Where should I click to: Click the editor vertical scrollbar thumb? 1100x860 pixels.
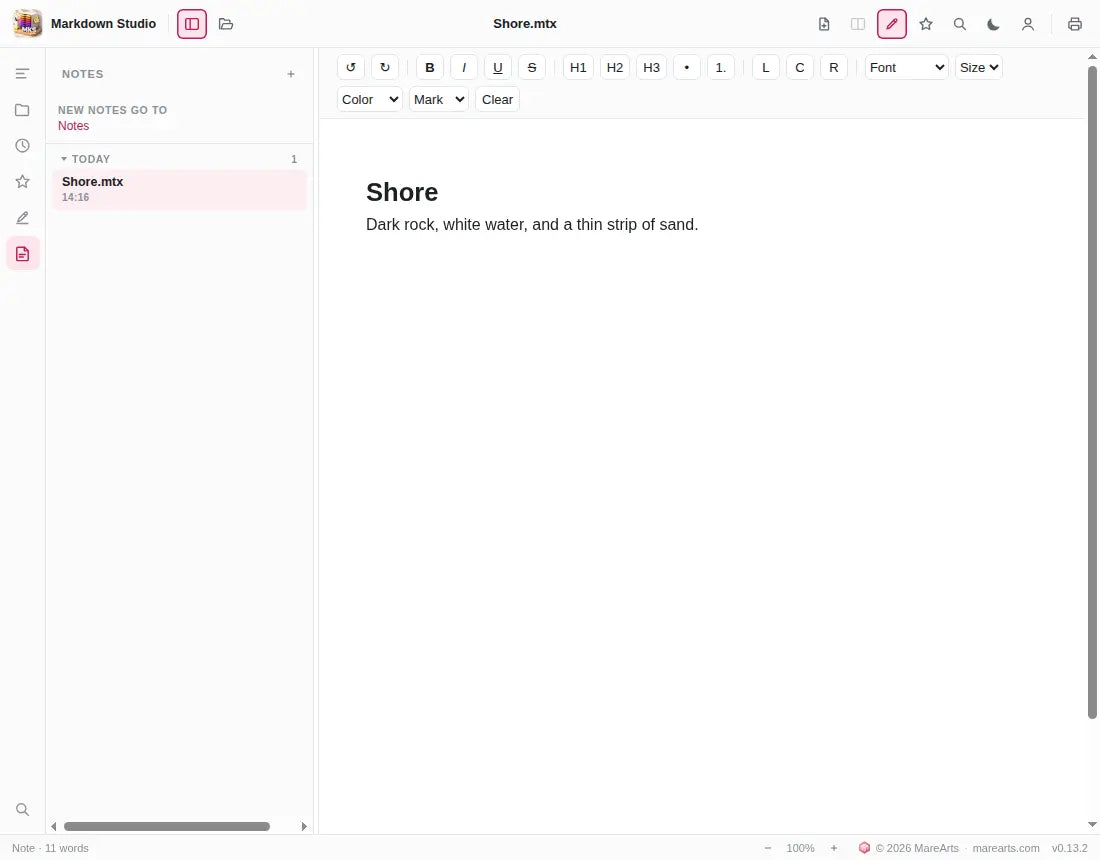(x=1092, y=392)
